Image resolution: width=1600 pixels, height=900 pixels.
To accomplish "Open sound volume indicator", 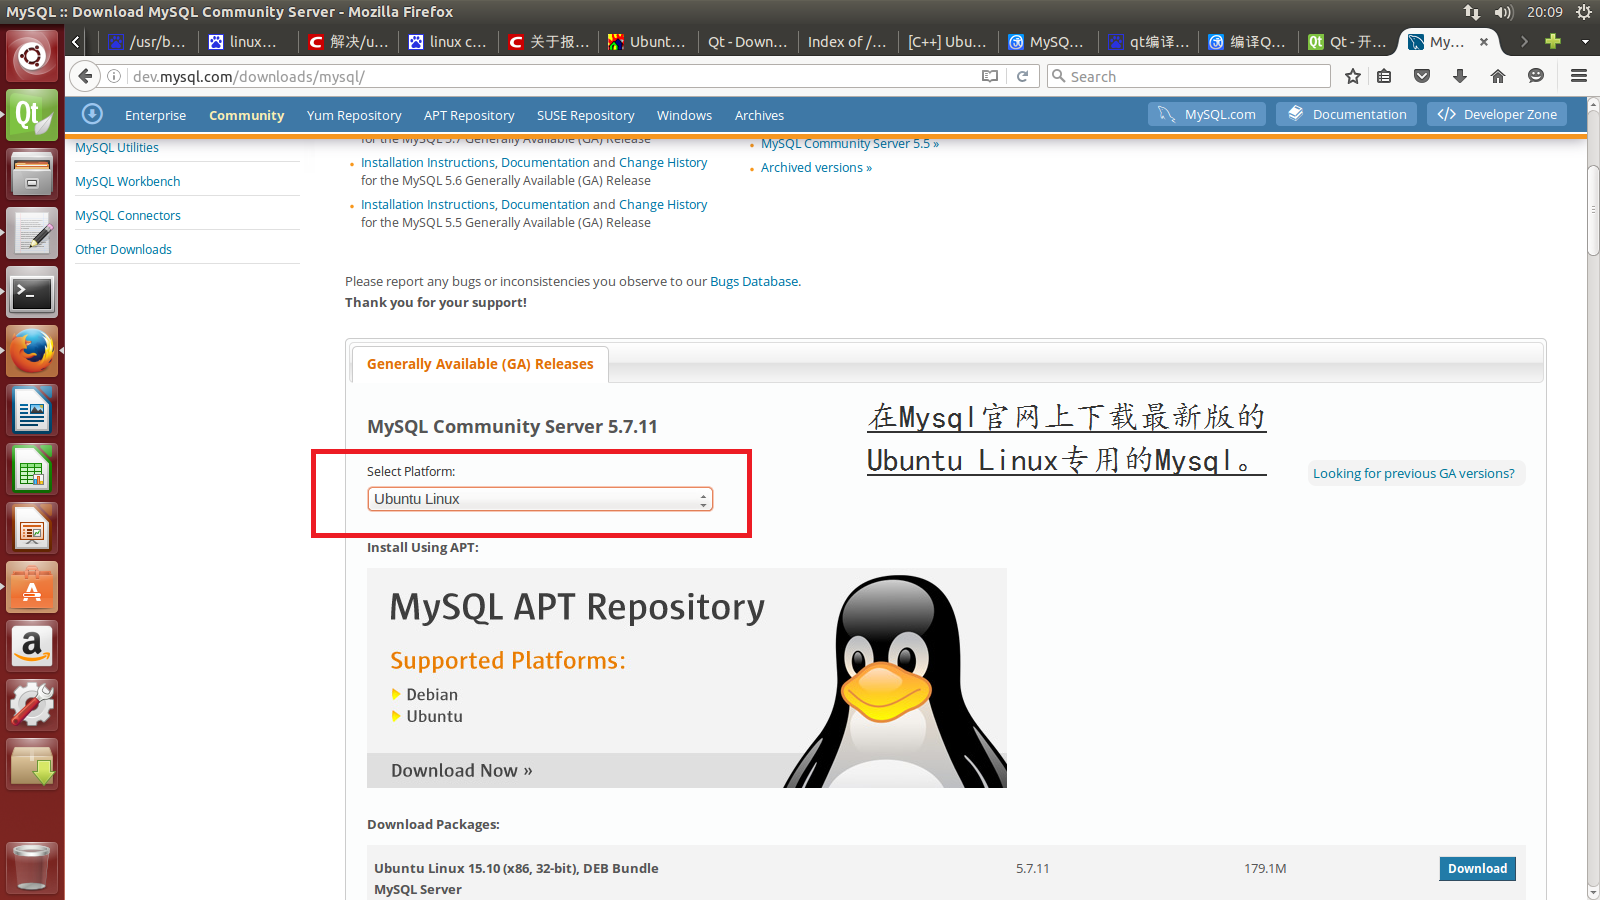I will (x=1504, y=12).
